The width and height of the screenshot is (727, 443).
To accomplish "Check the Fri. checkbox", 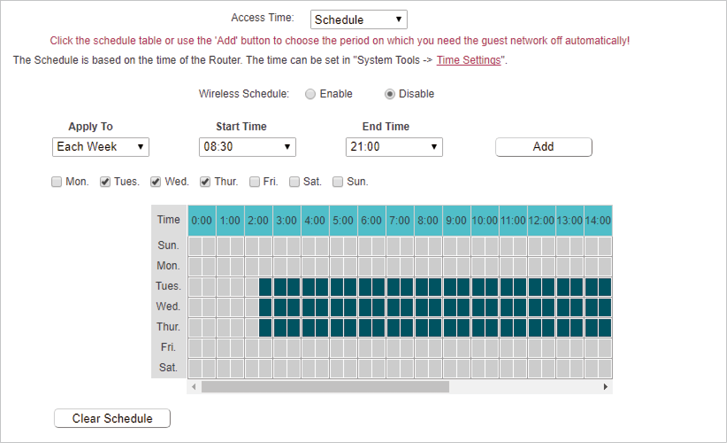I will 254,182.
